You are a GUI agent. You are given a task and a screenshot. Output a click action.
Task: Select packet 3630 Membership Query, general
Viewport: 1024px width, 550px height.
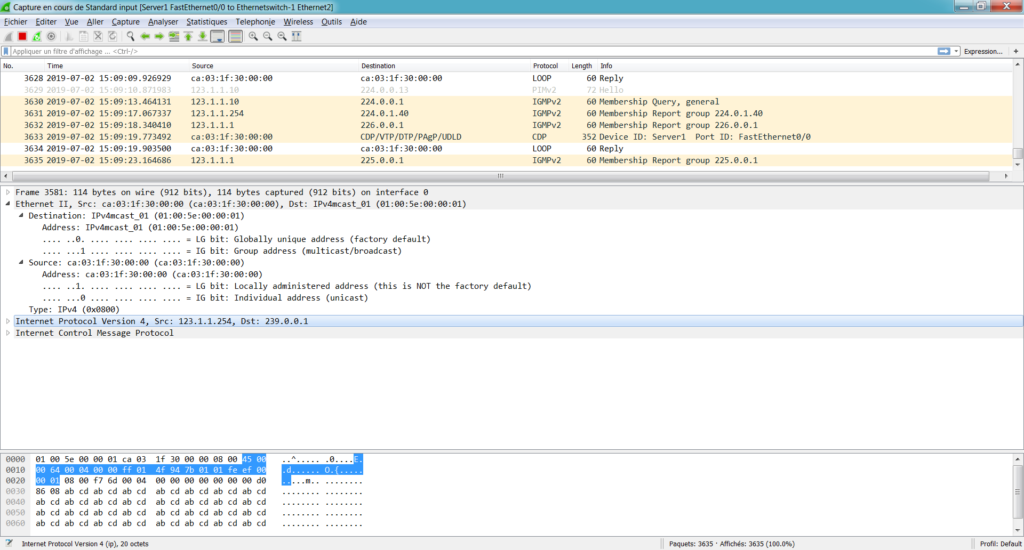507,102
